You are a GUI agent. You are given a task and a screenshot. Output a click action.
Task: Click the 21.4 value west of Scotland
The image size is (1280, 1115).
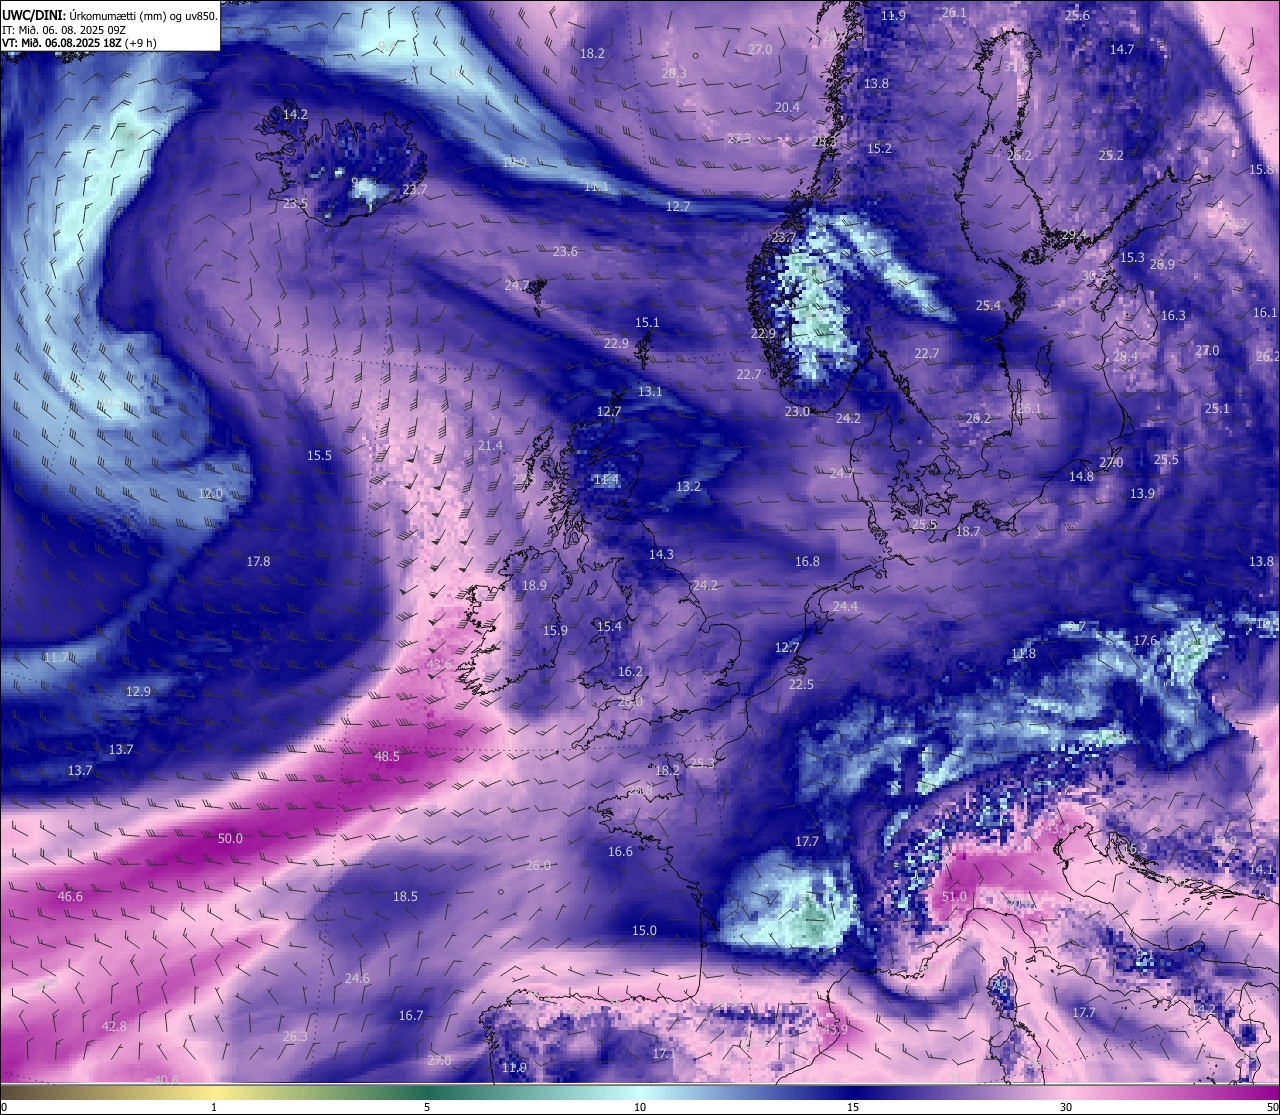(x=490, y=445)
